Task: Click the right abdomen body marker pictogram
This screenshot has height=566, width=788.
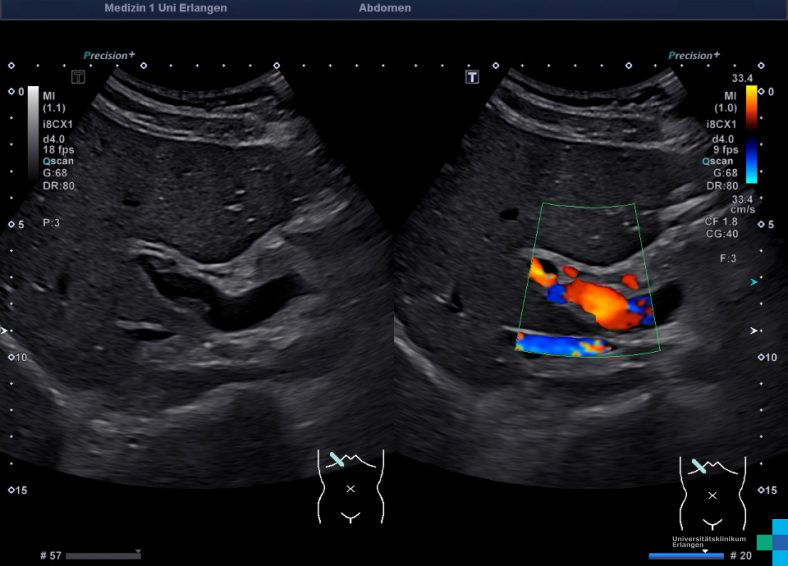Action: (712, 491)
